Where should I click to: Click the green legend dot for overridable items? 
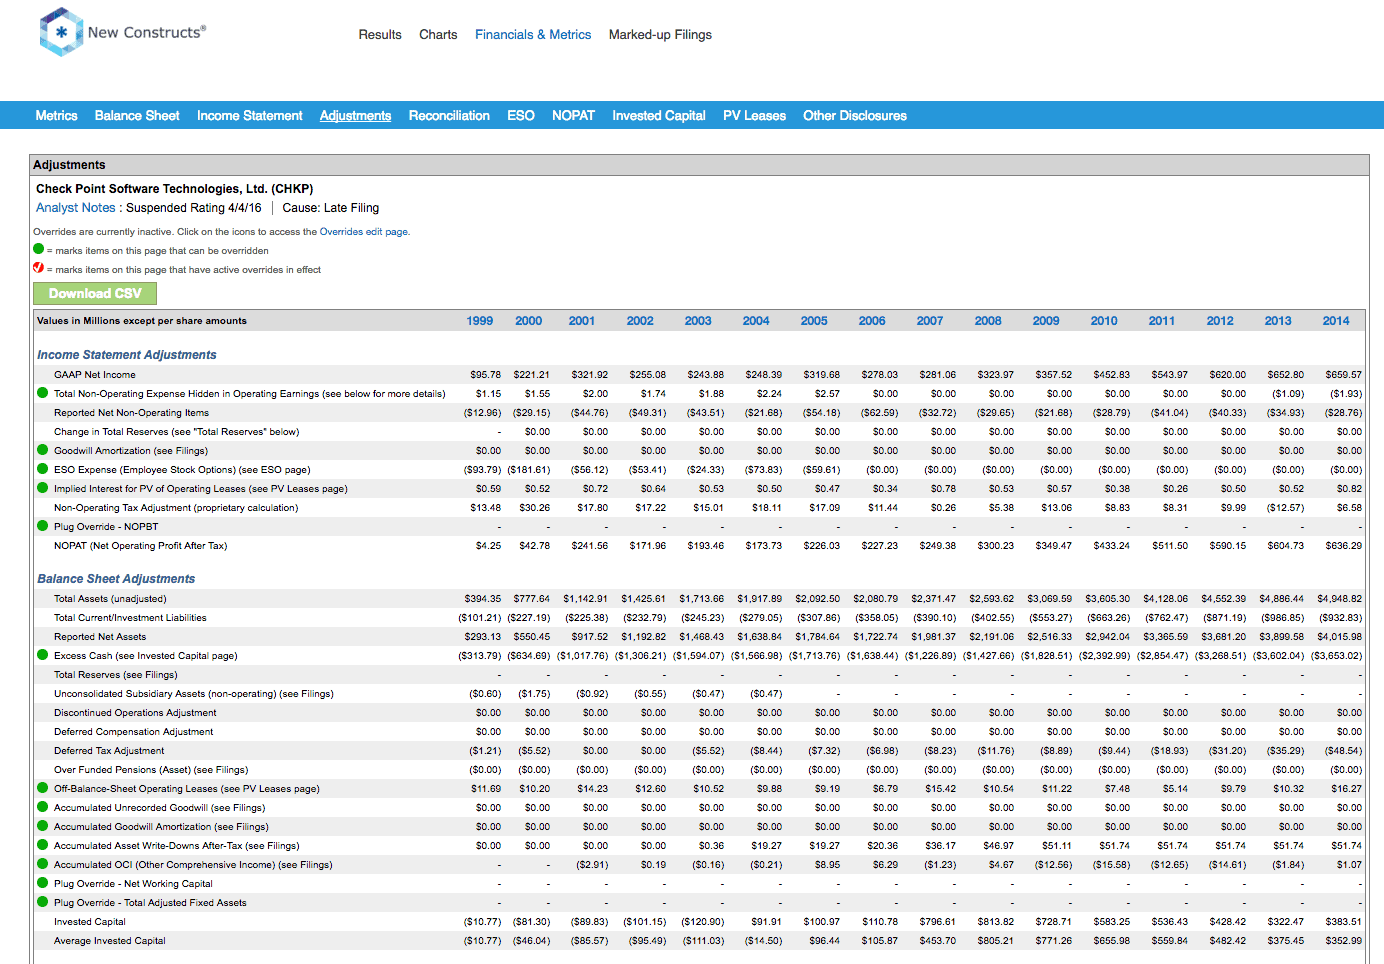[x=39, y=249]
